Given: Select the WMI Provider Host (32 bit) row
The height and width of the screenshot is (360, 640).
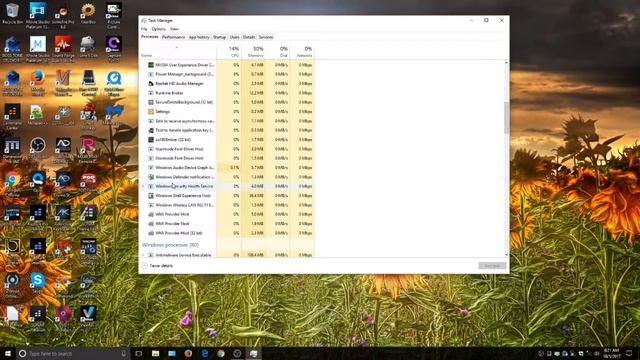Looking at the screenshot, I should point(227,233).
